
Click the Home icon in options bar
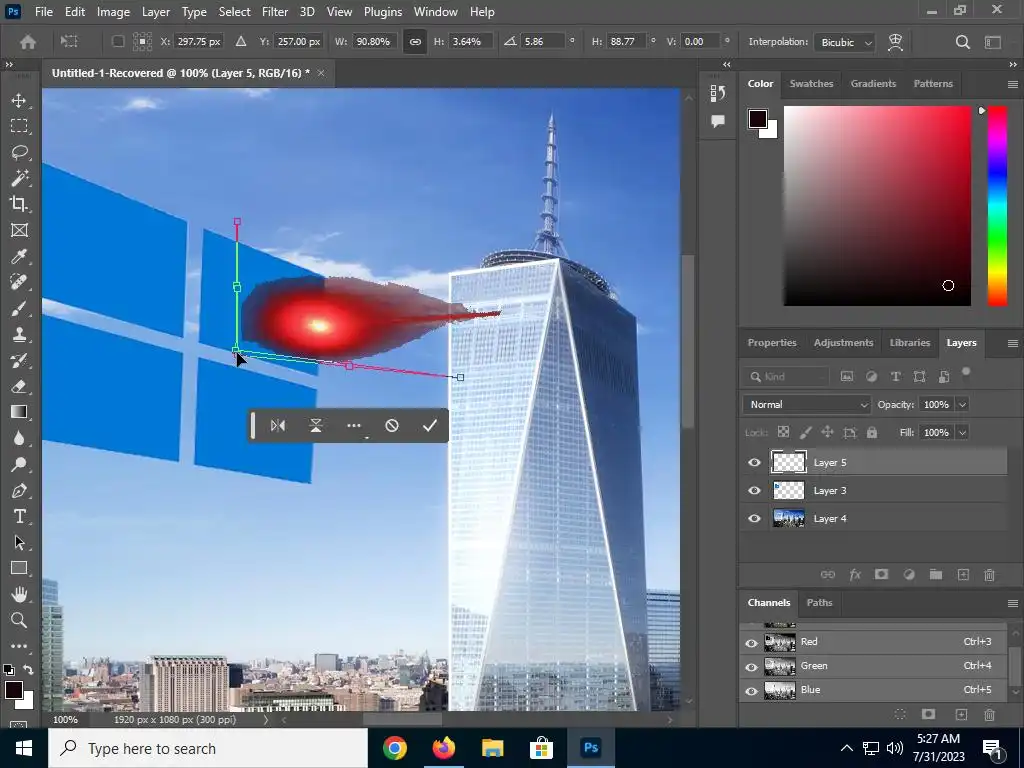[28, 42]
